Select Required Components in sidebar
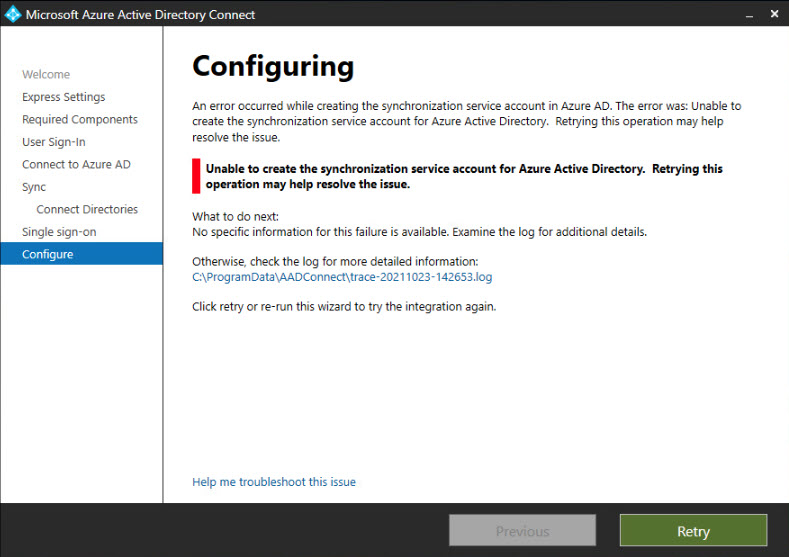The width and height of the screenshot is (789, 557). pos(80,119)
